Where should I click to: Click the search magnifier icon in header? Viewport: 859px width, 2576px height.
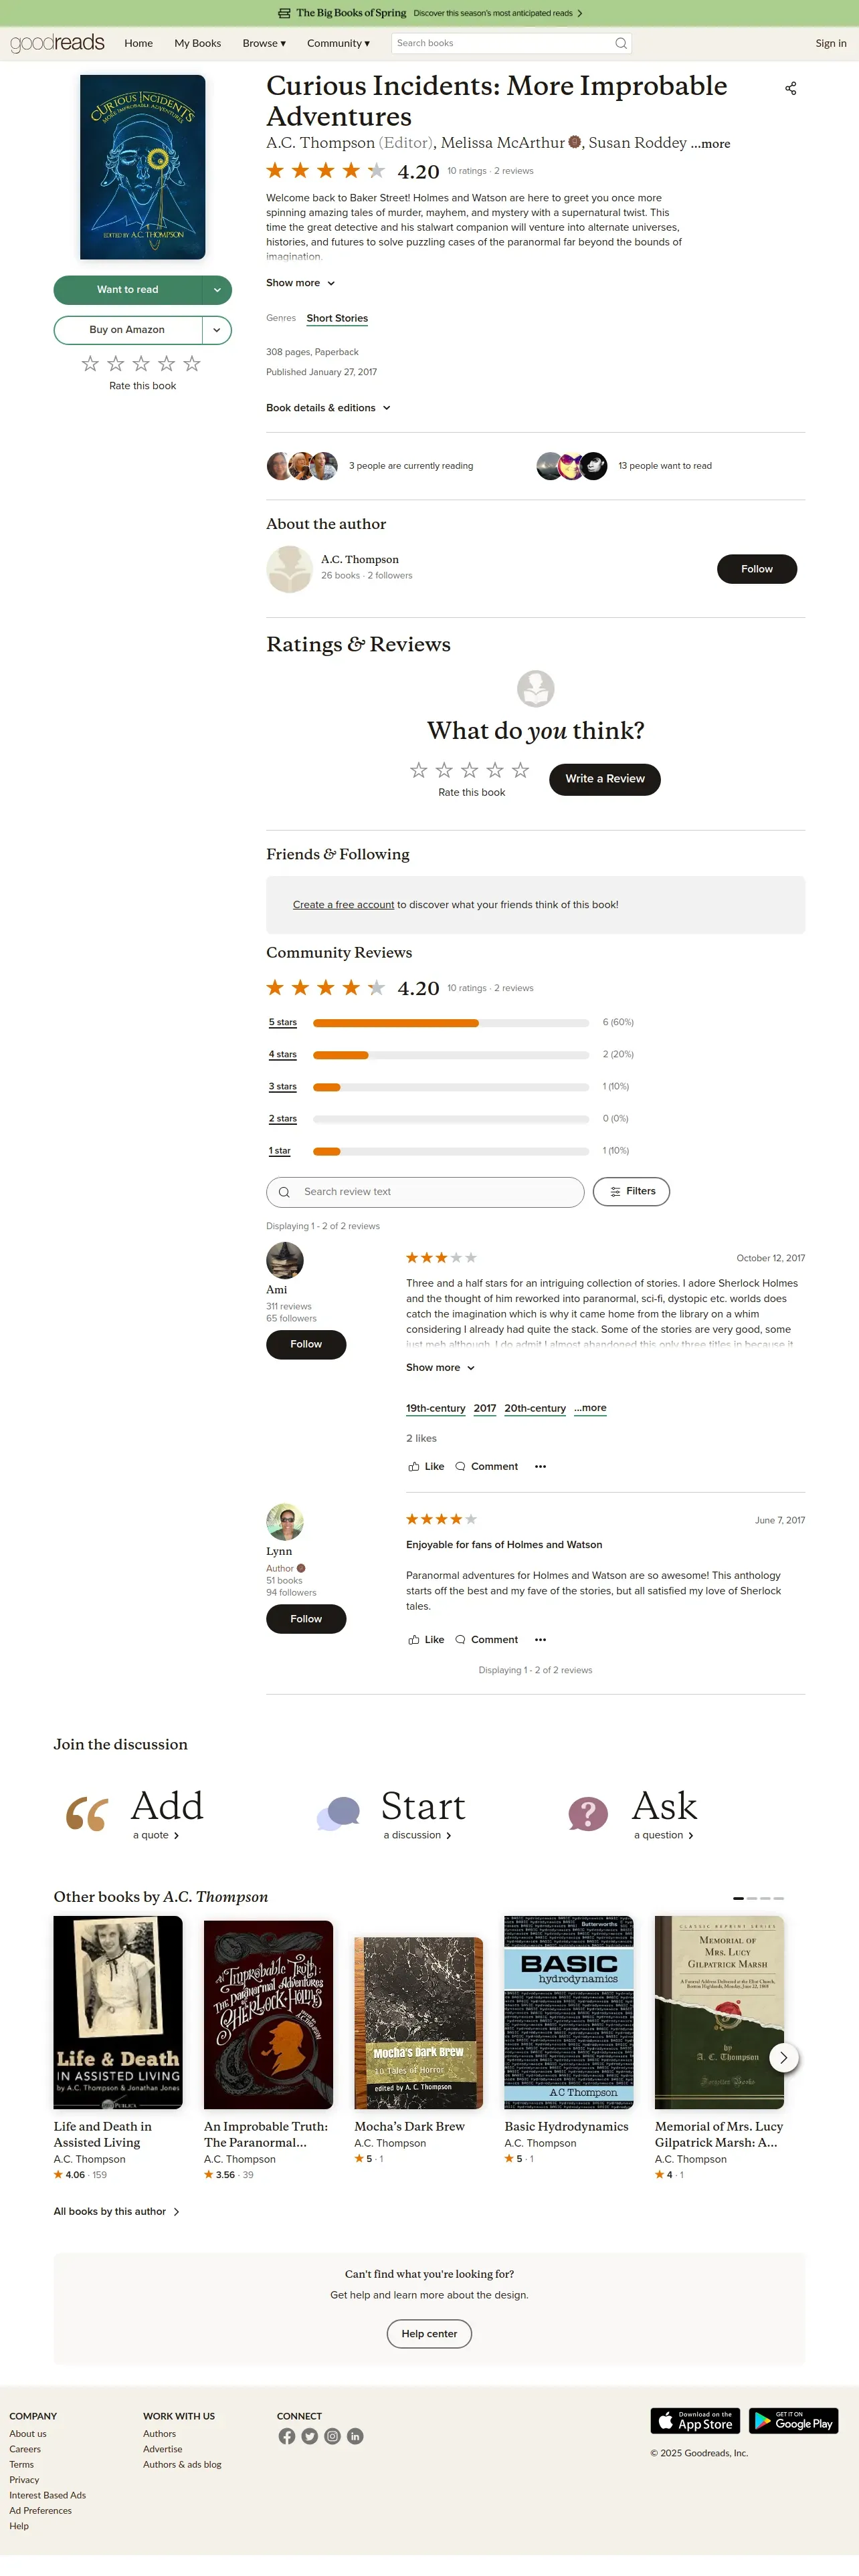[621, 43]
